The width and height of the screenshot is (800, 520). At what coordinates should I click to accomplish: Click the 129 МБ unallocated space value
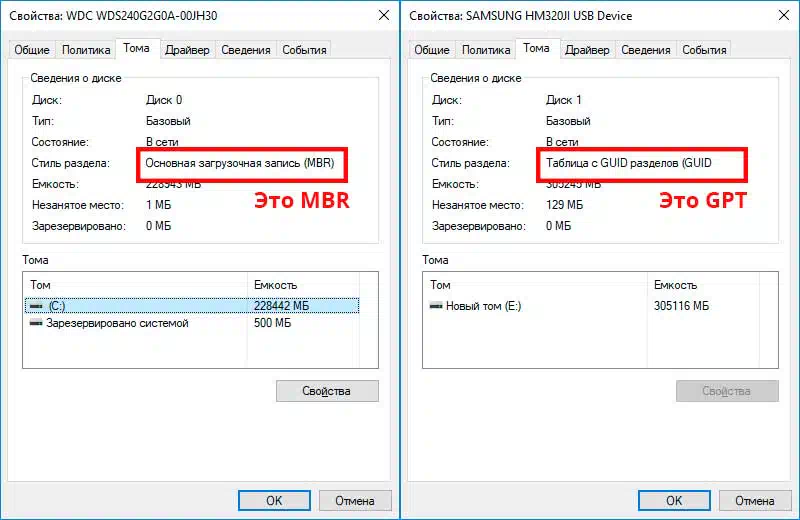coord(564,205)
